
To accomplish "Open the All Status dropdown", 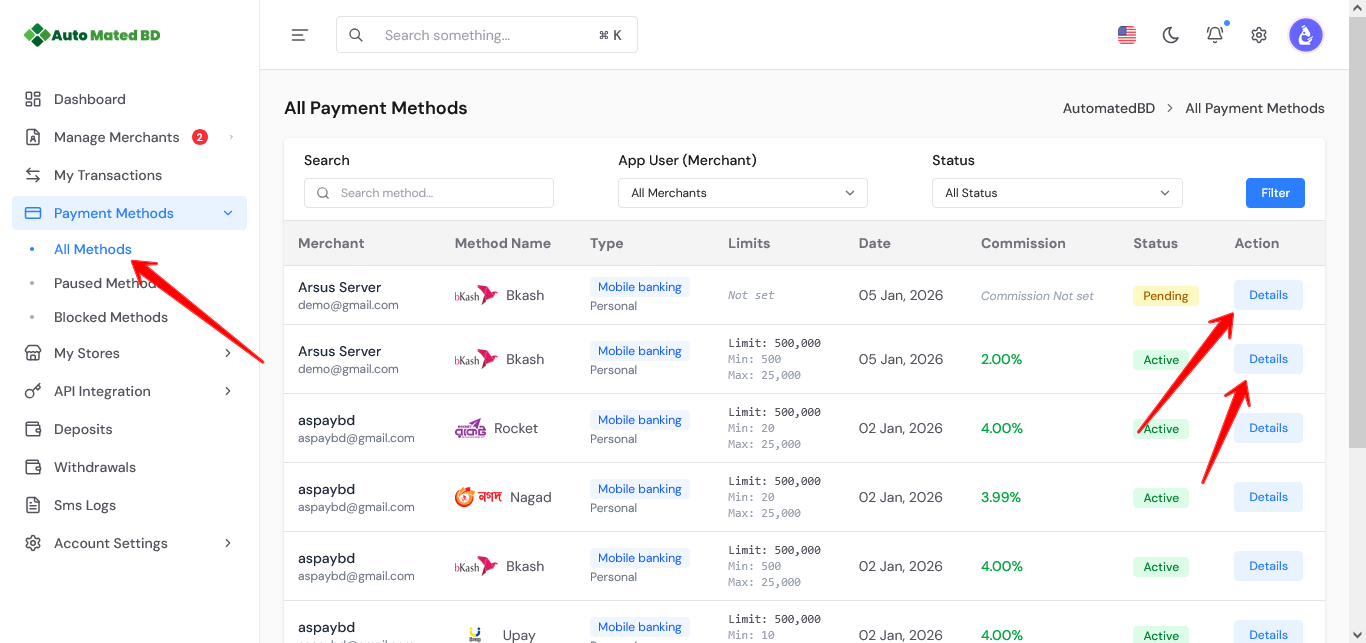I will (1056, 192).
